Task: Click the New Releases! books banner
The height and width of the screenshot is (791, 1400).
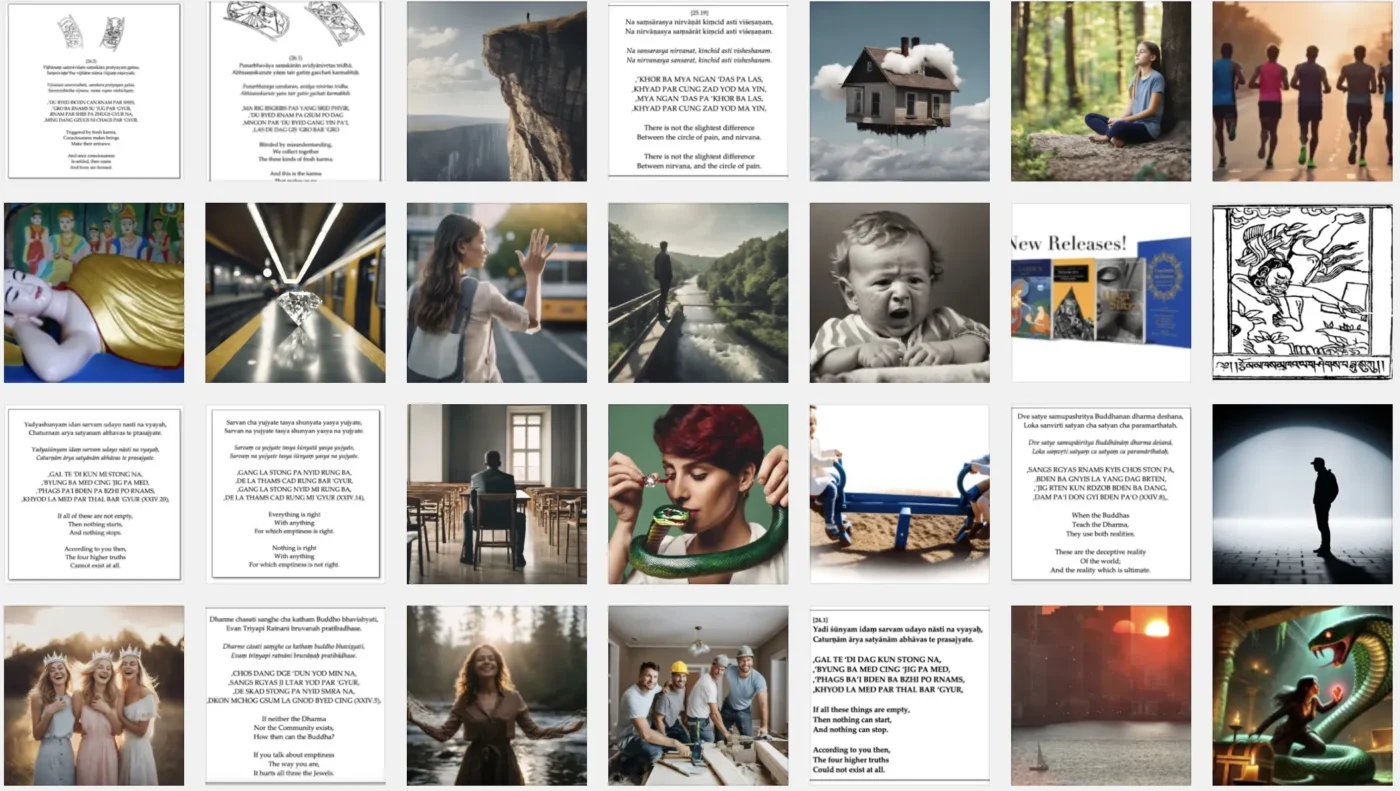Action: click(1100, 293)
